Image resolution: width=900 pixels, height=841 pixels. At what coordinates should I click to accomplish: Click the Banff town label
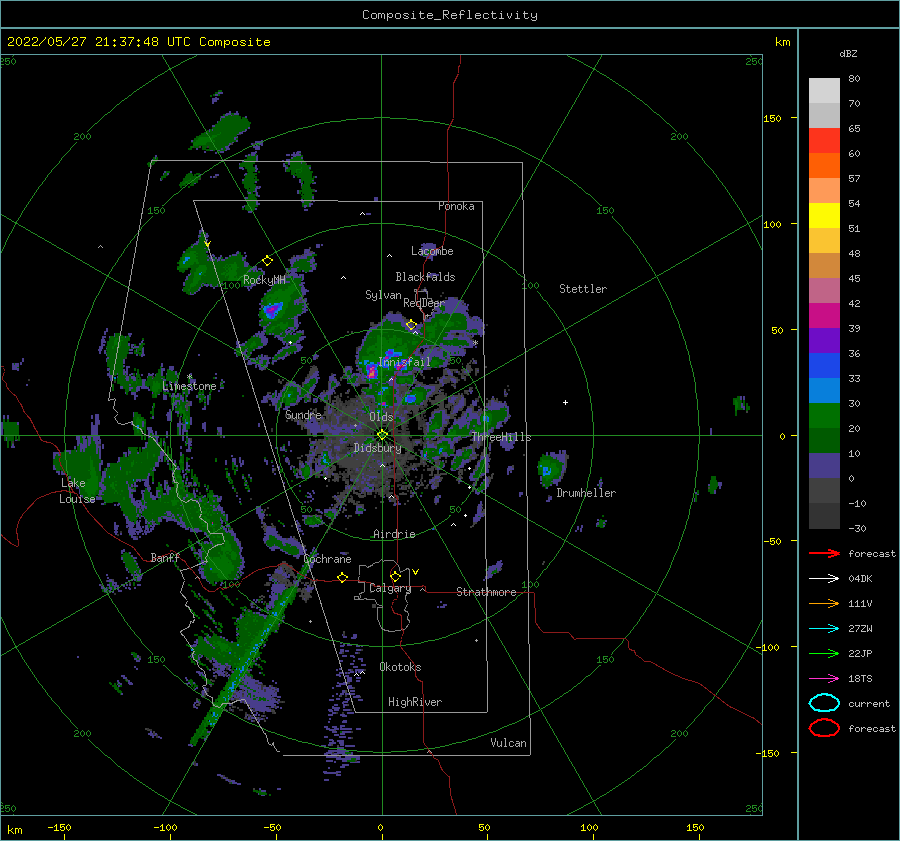(x=165, y=557)
